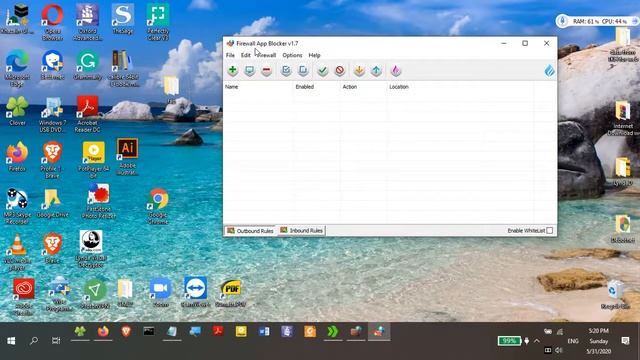Select the Zoom desktop icon

pyautogui.click(x=160, y=293)
